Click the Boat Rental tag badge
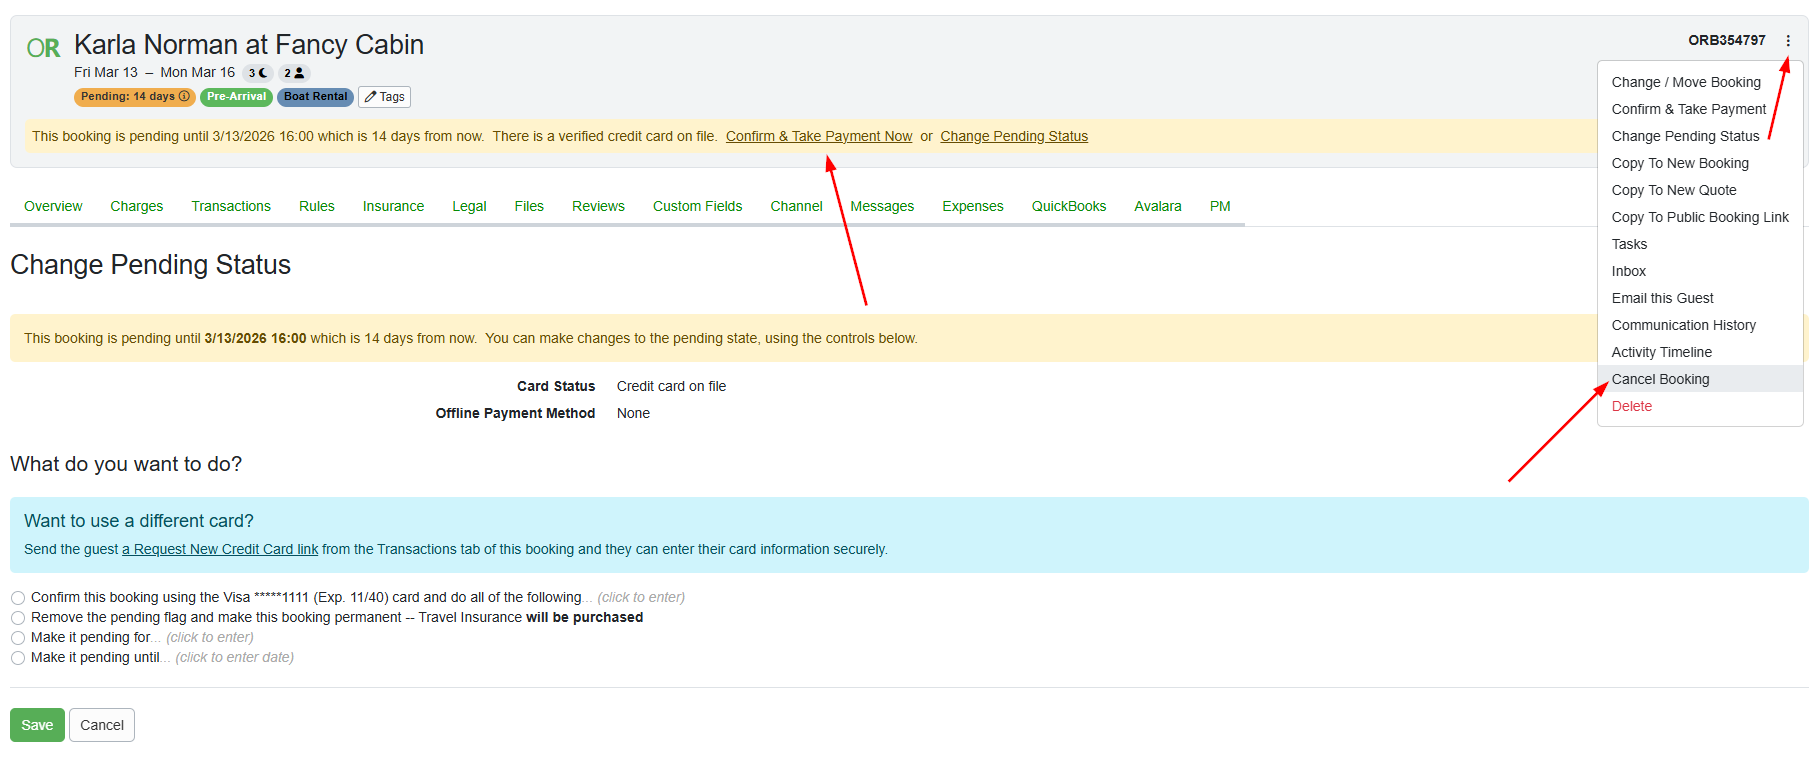1809x758 pixels. (315, 97)
